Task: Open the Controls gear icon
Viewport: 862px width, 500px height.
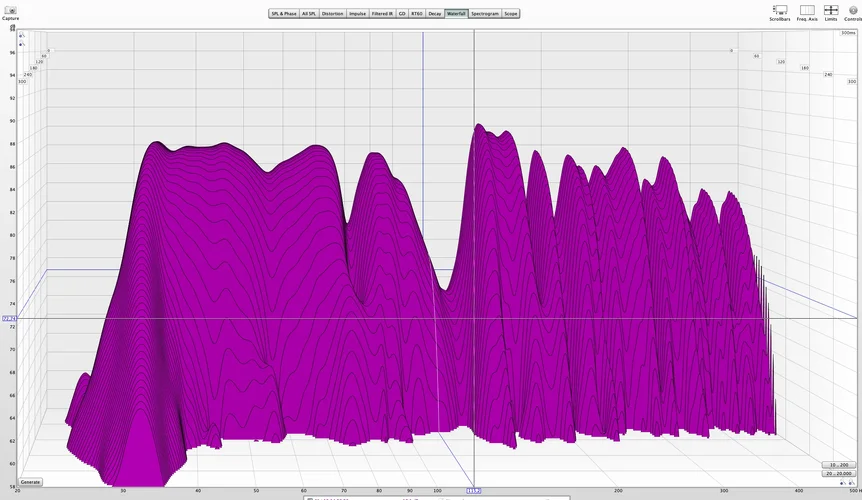Action: tap(853, 10)
